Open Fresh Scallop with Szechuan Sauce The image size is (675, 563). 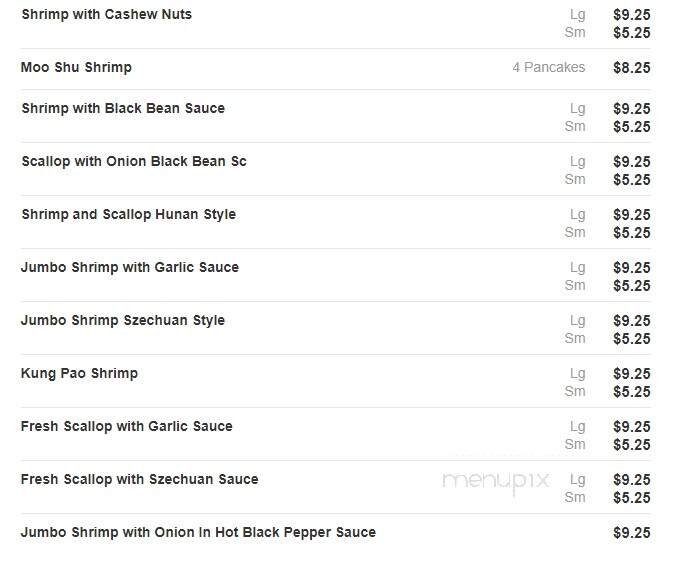[139, 479]
